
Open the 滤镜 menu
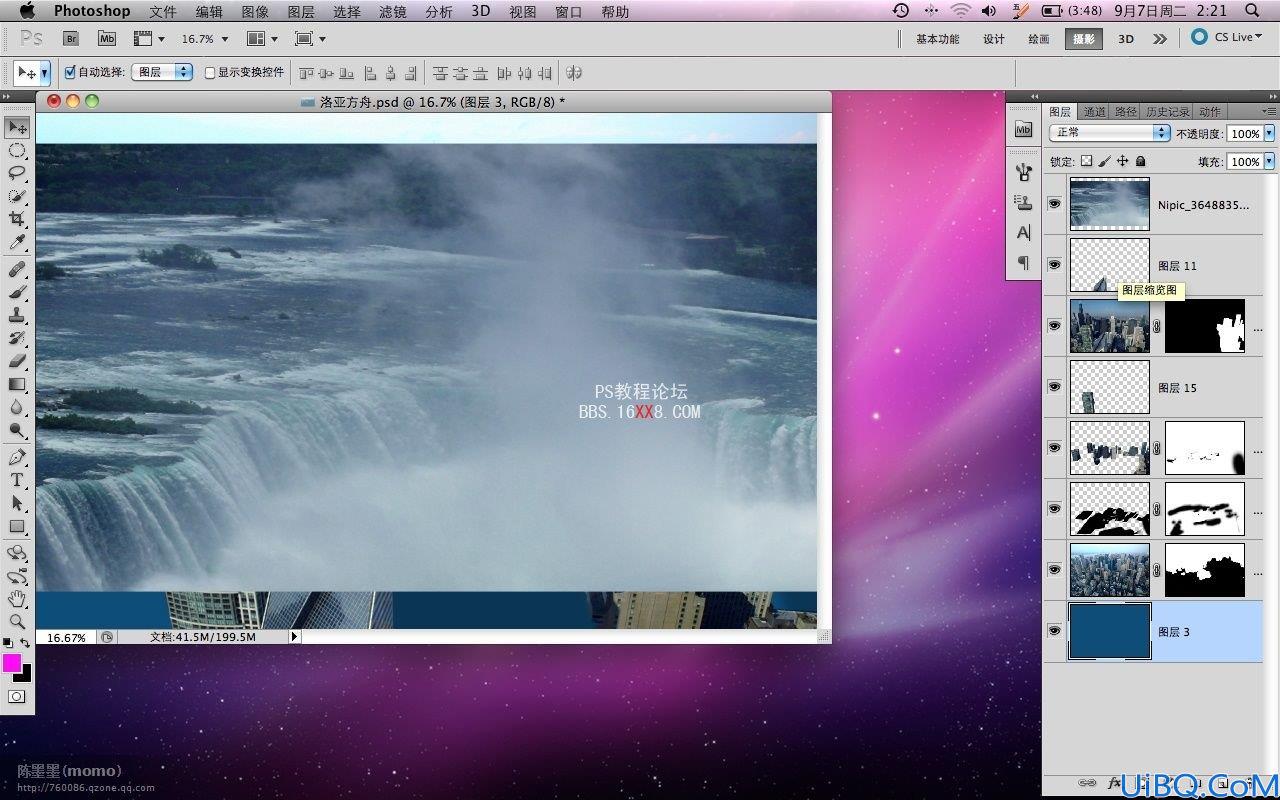[x=393, y=11]
